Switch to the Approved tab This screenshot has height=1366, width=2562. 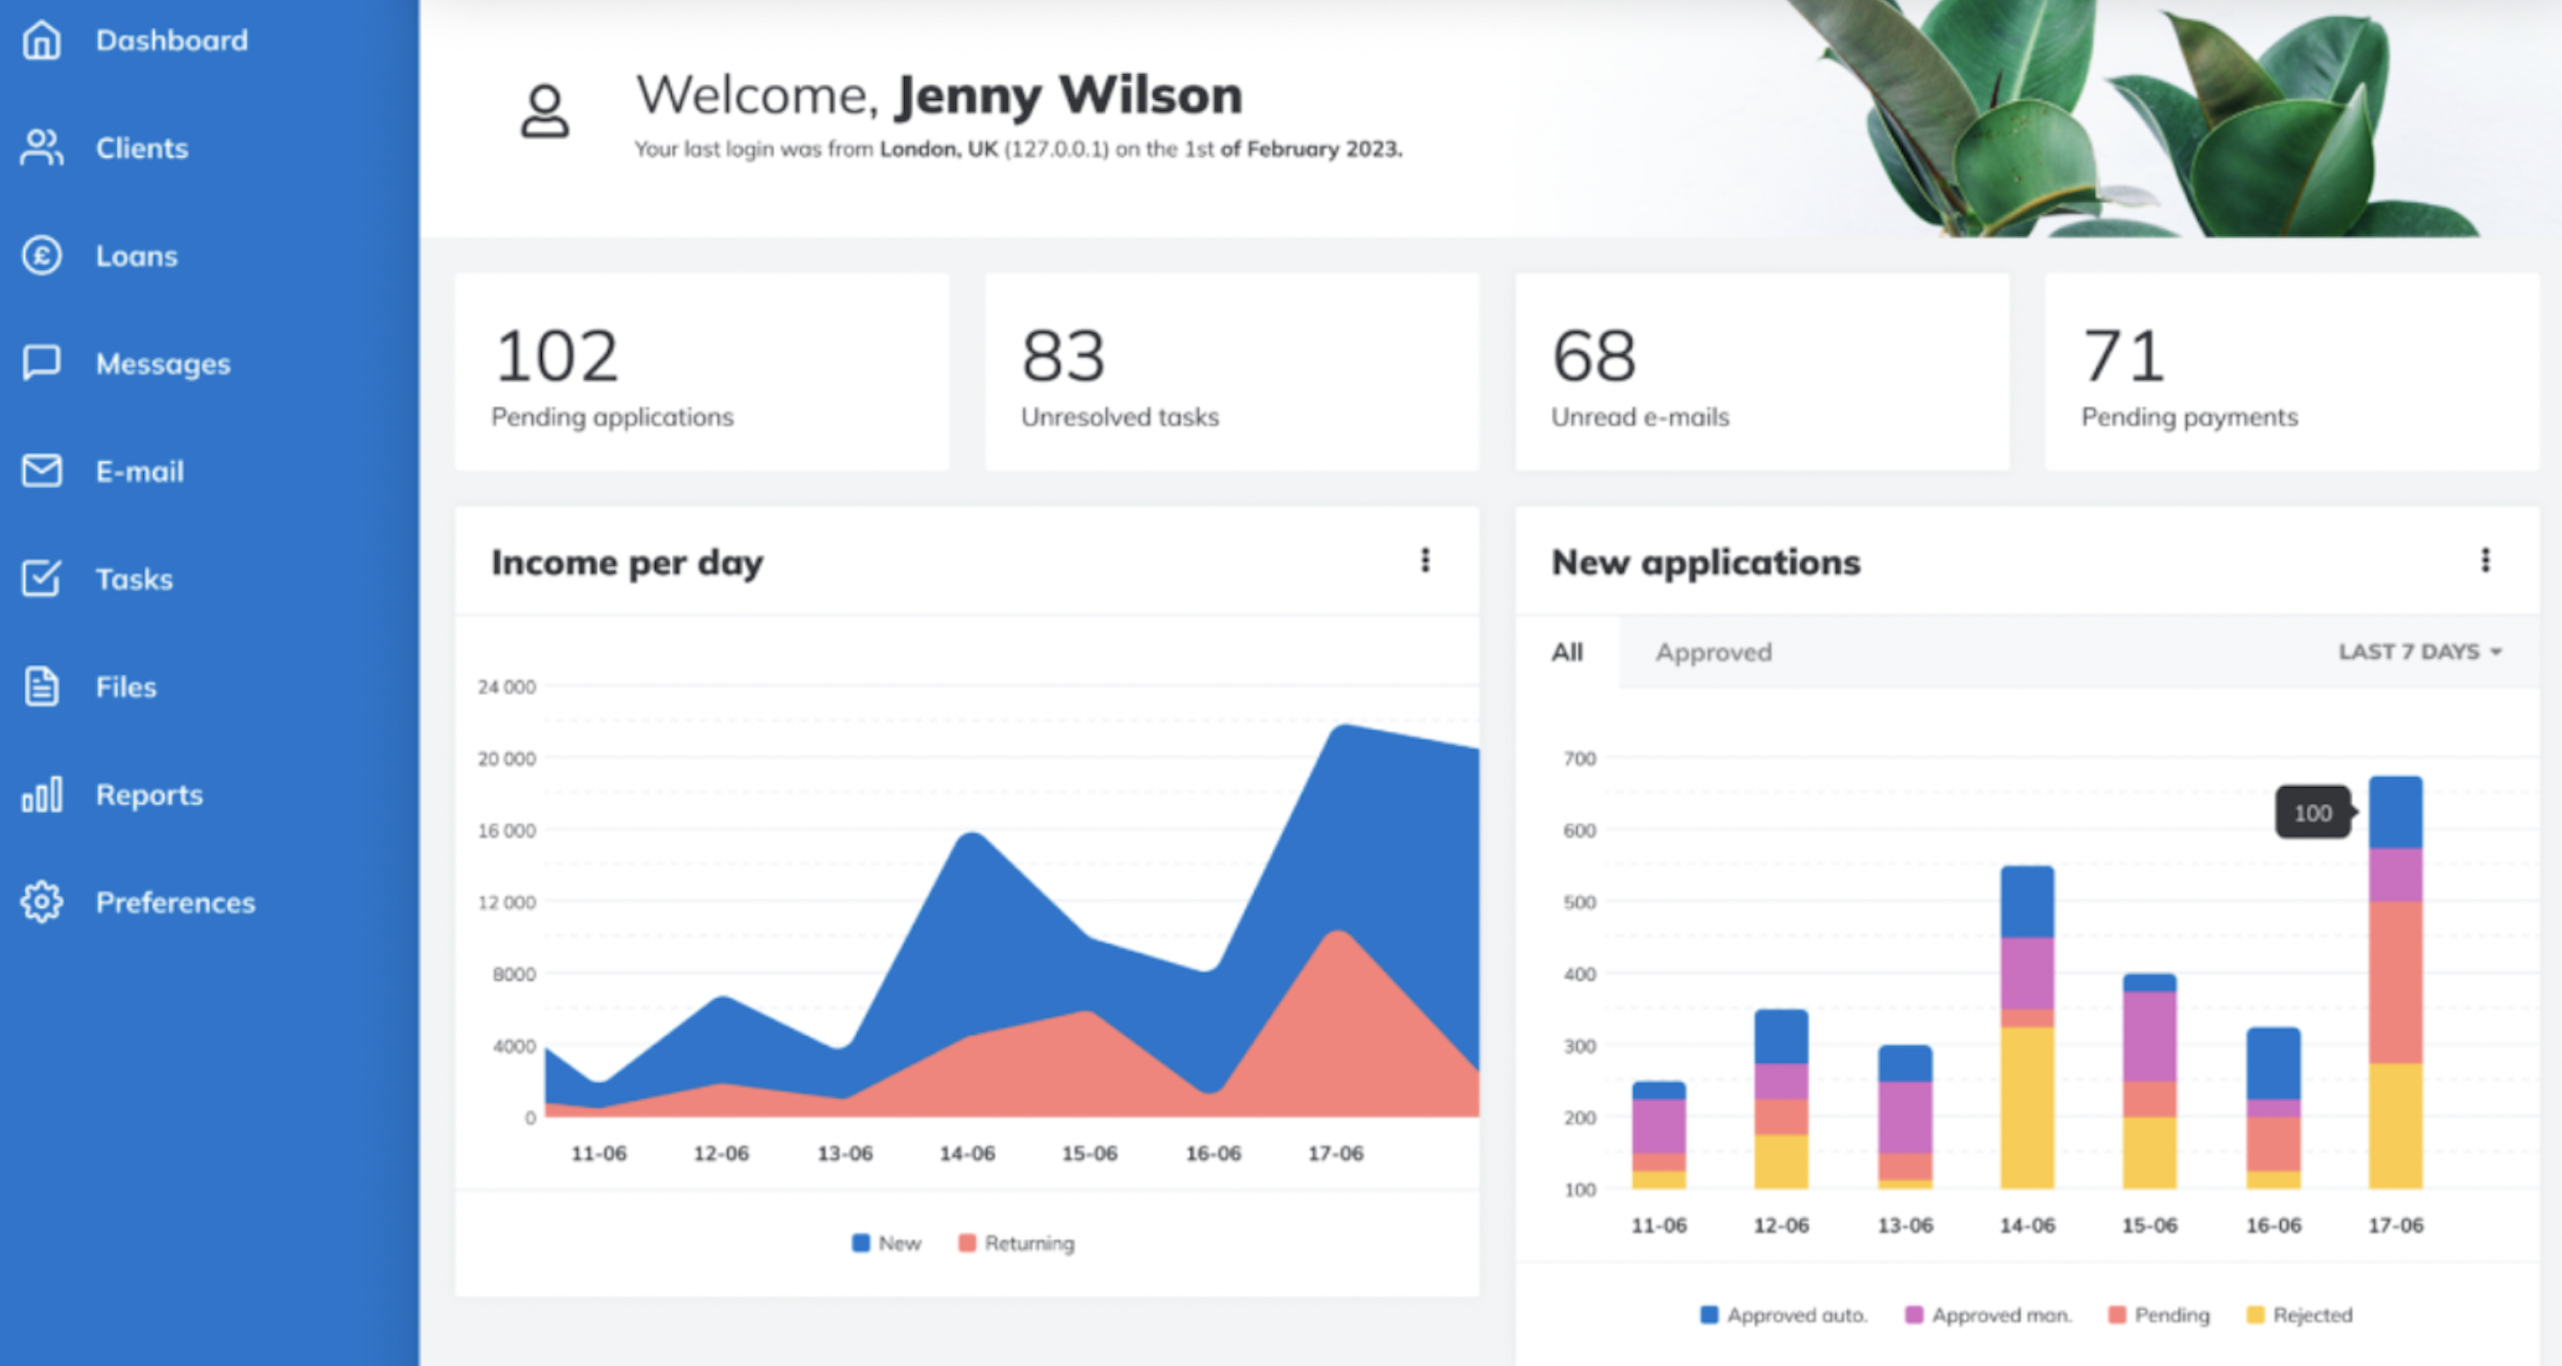[x=1714, y=652]
